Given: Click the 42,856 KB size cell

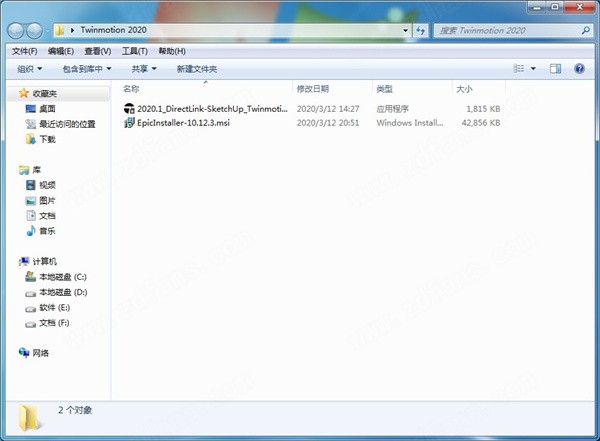Looking at the screenshot, I should [481, 122].
